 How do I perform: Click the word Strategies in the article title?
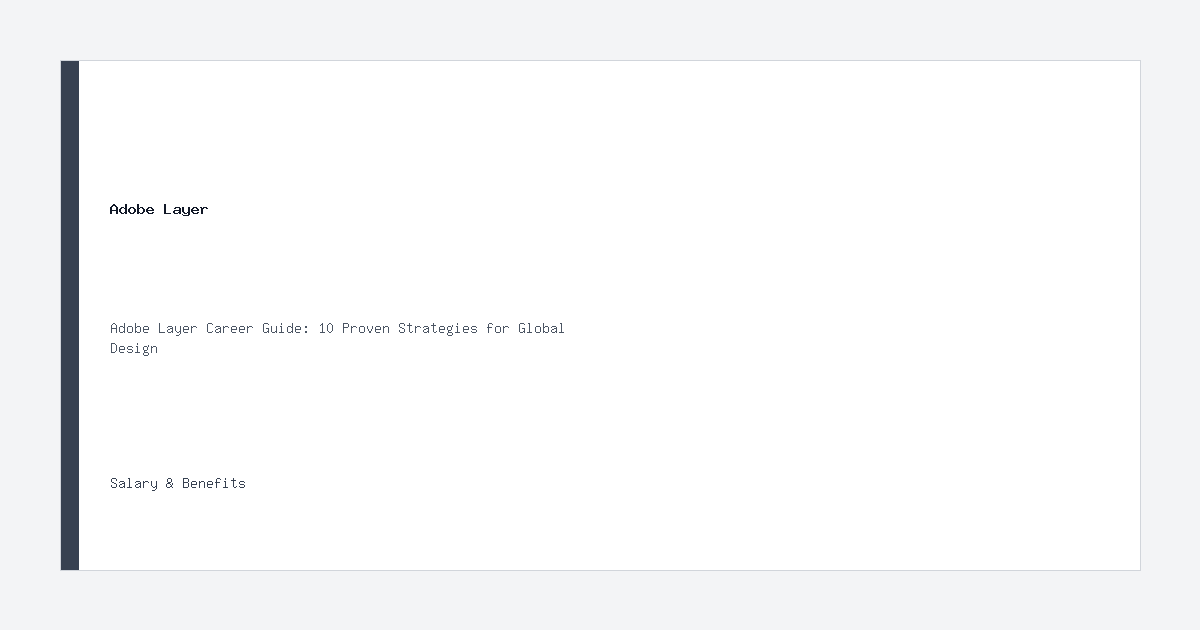click(x=438, y=328)
